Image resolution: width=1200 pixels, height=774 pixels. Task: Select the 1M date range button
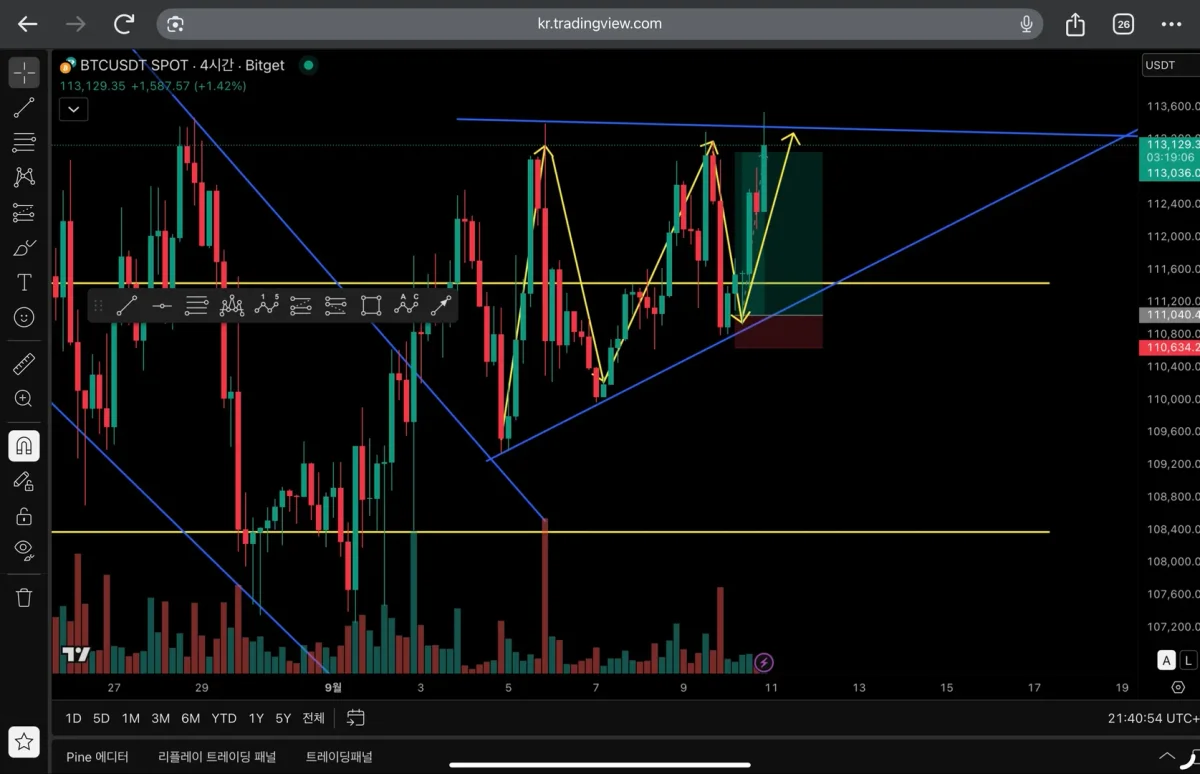click(x=131, y=718)
